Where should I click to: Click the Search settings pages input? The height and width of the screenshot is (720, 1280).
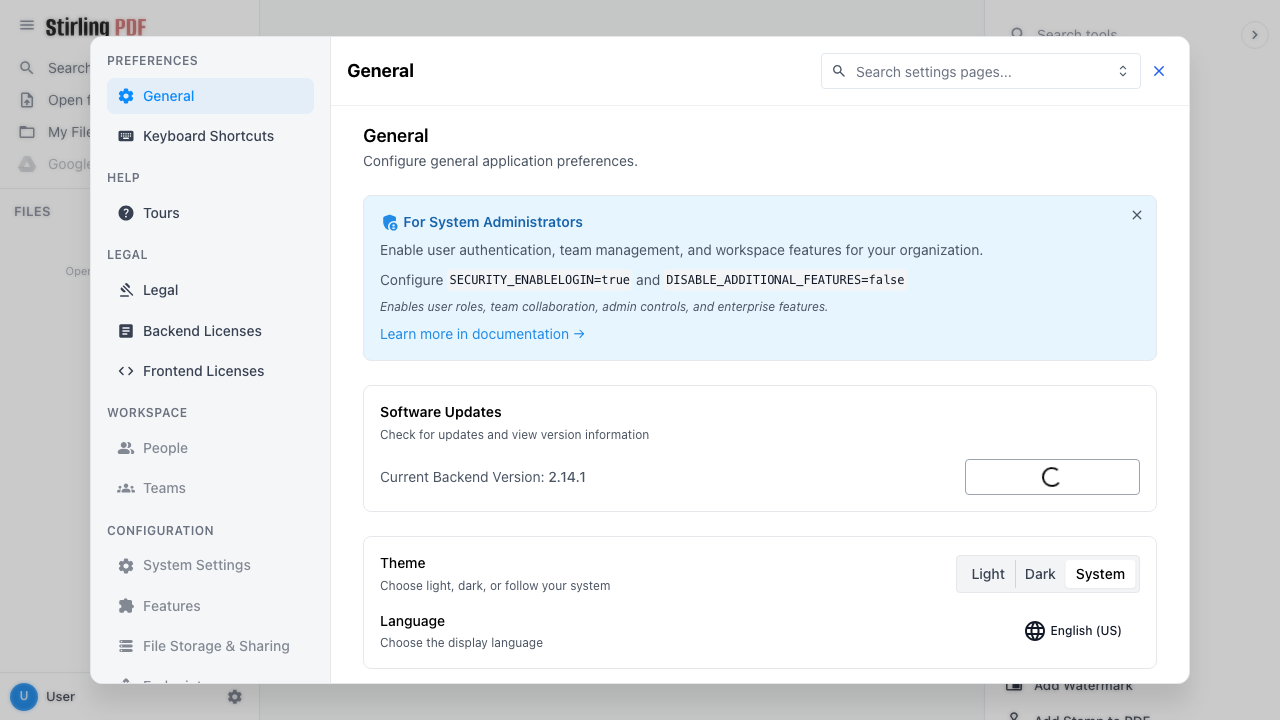click(x=981, y=72)
